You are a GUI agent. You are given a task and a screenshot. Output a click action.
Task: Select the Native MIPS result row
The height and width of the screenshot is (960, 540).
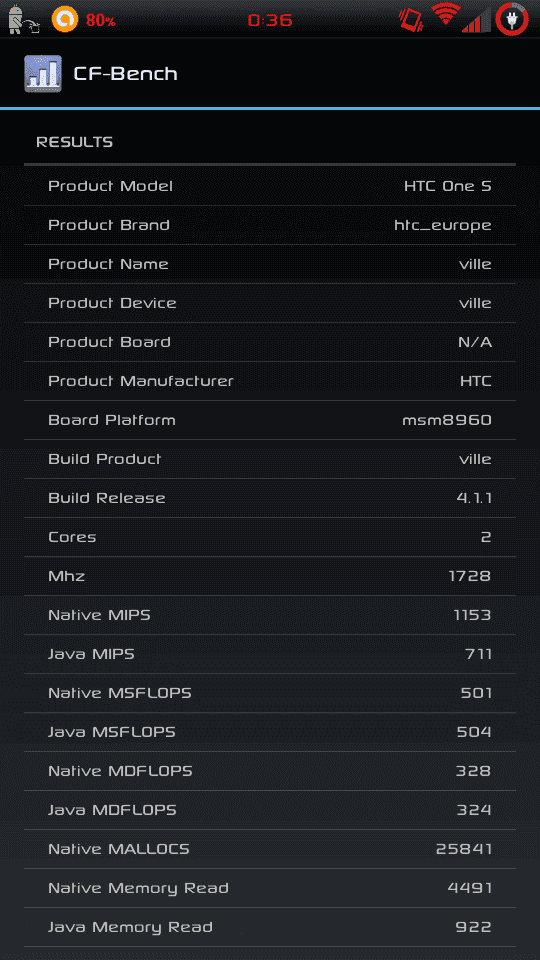pyautogui.click(x=270, y=615)
